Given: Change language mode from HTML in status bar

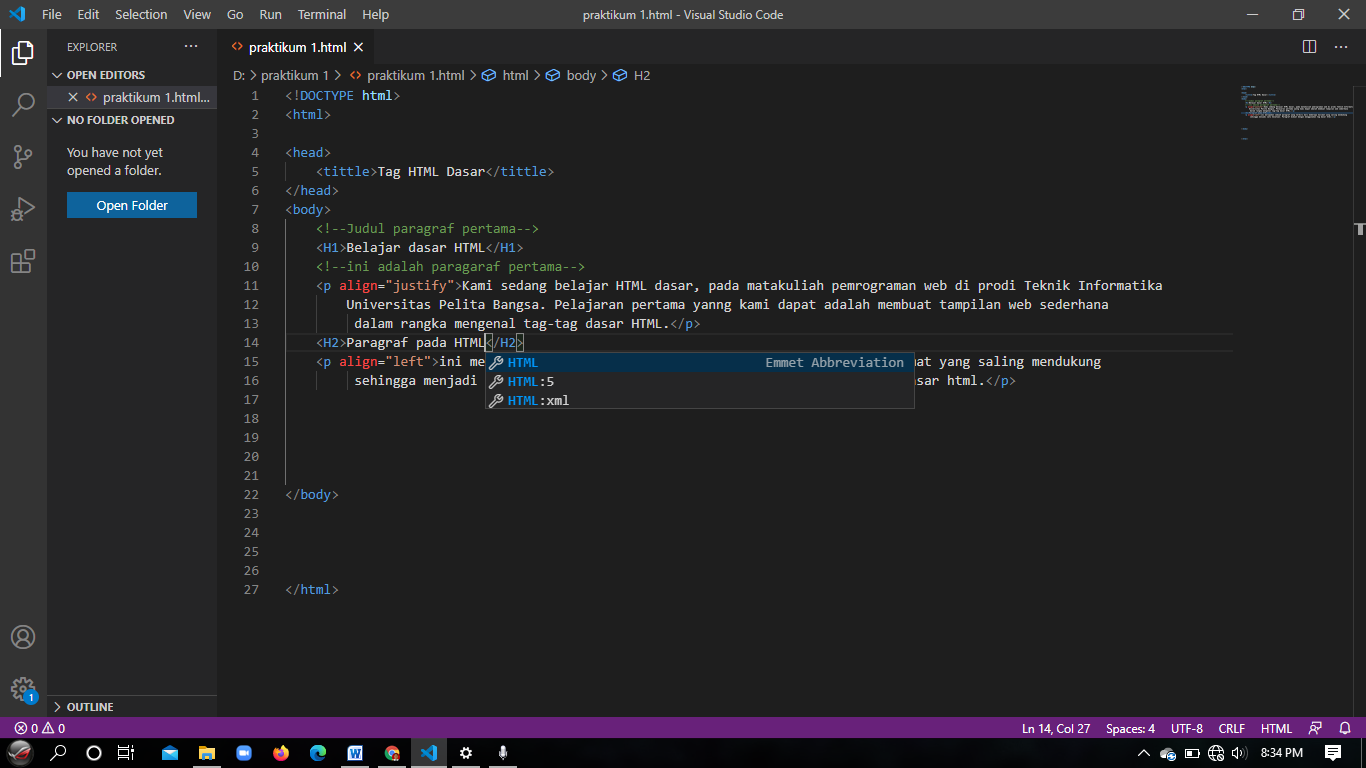Looking at the screenshot, I should 1277,728.
